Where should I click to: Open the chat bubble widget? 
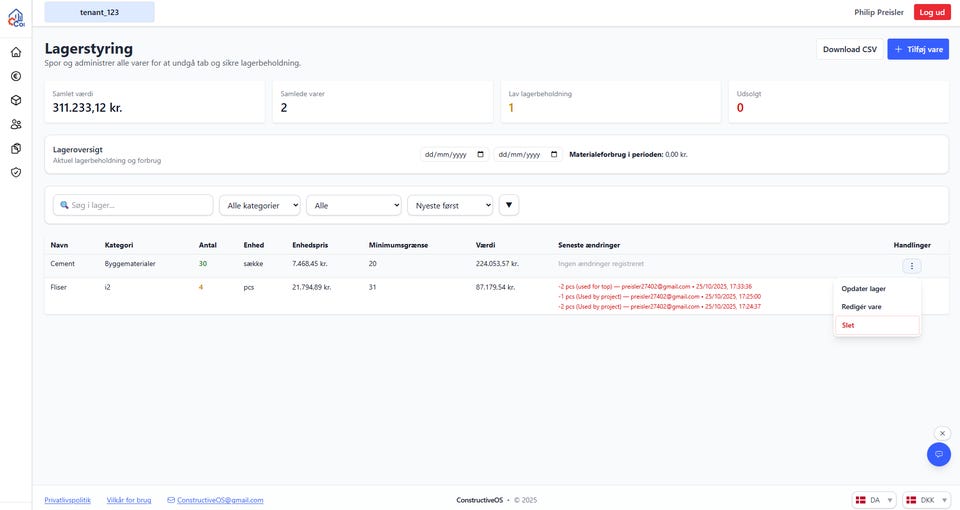pos(938,454)
